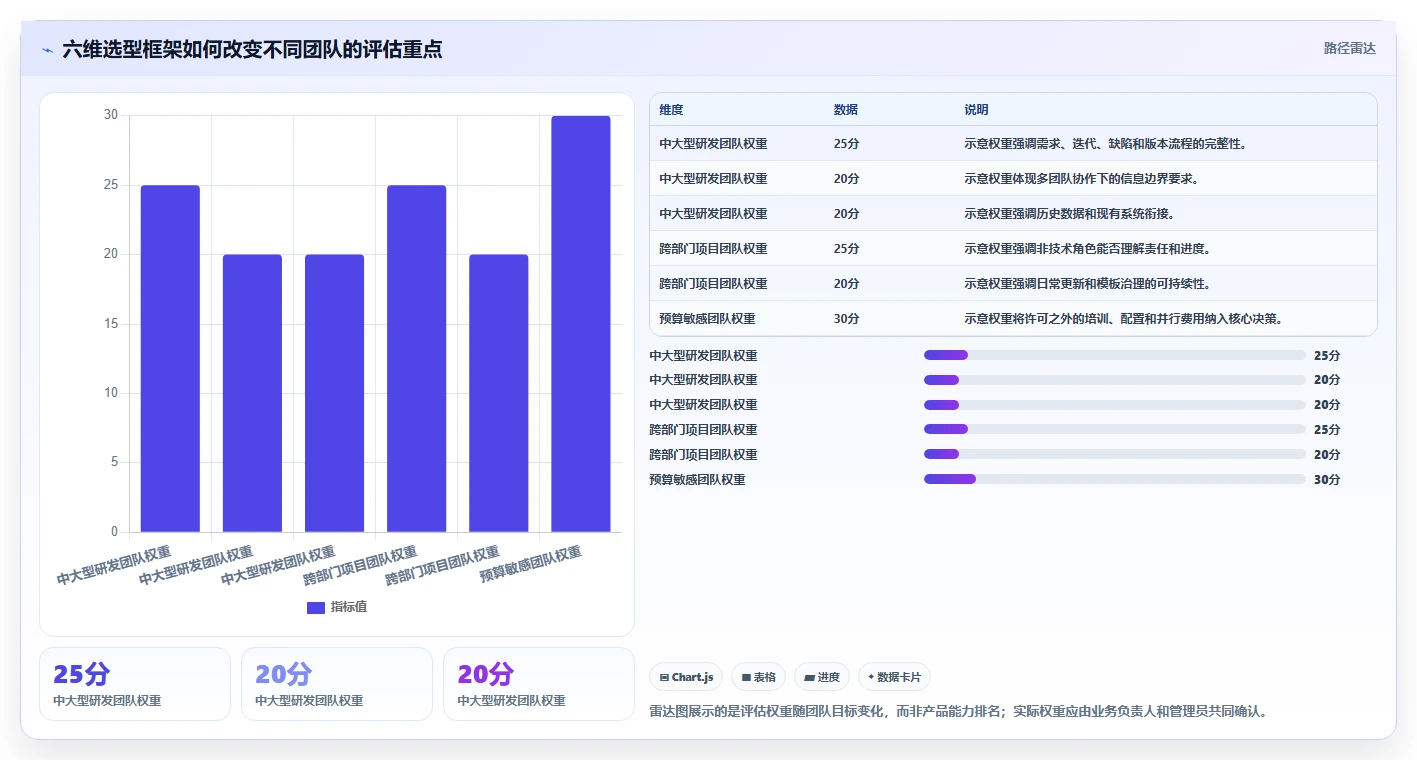Click the 数据 column header
1417x760 pixels.
845,110
